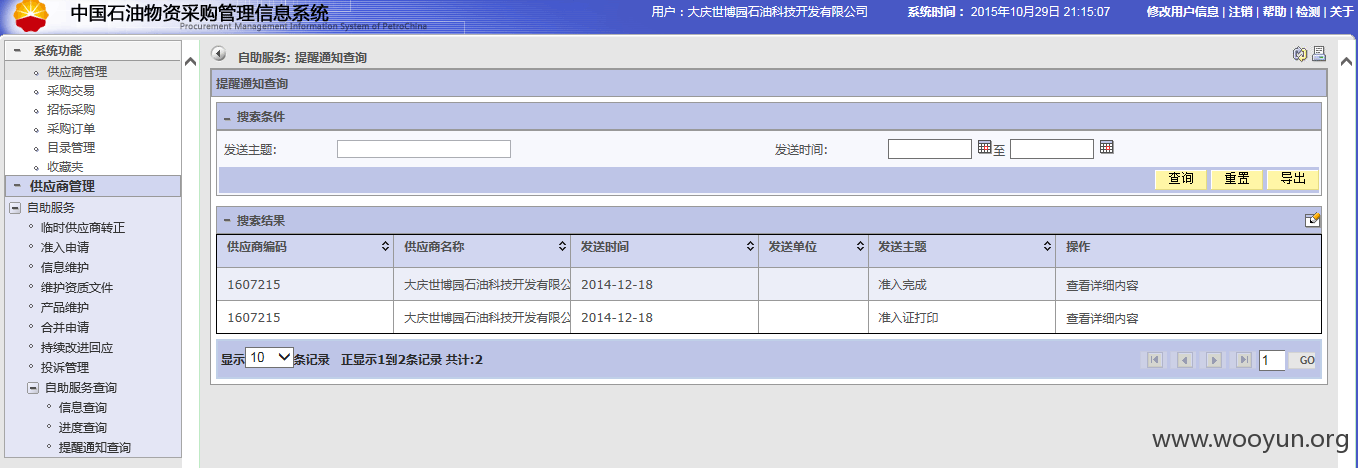Click 检测 link in header
The height and width of the screenshot is (468, 1358).
point(1308,12)
